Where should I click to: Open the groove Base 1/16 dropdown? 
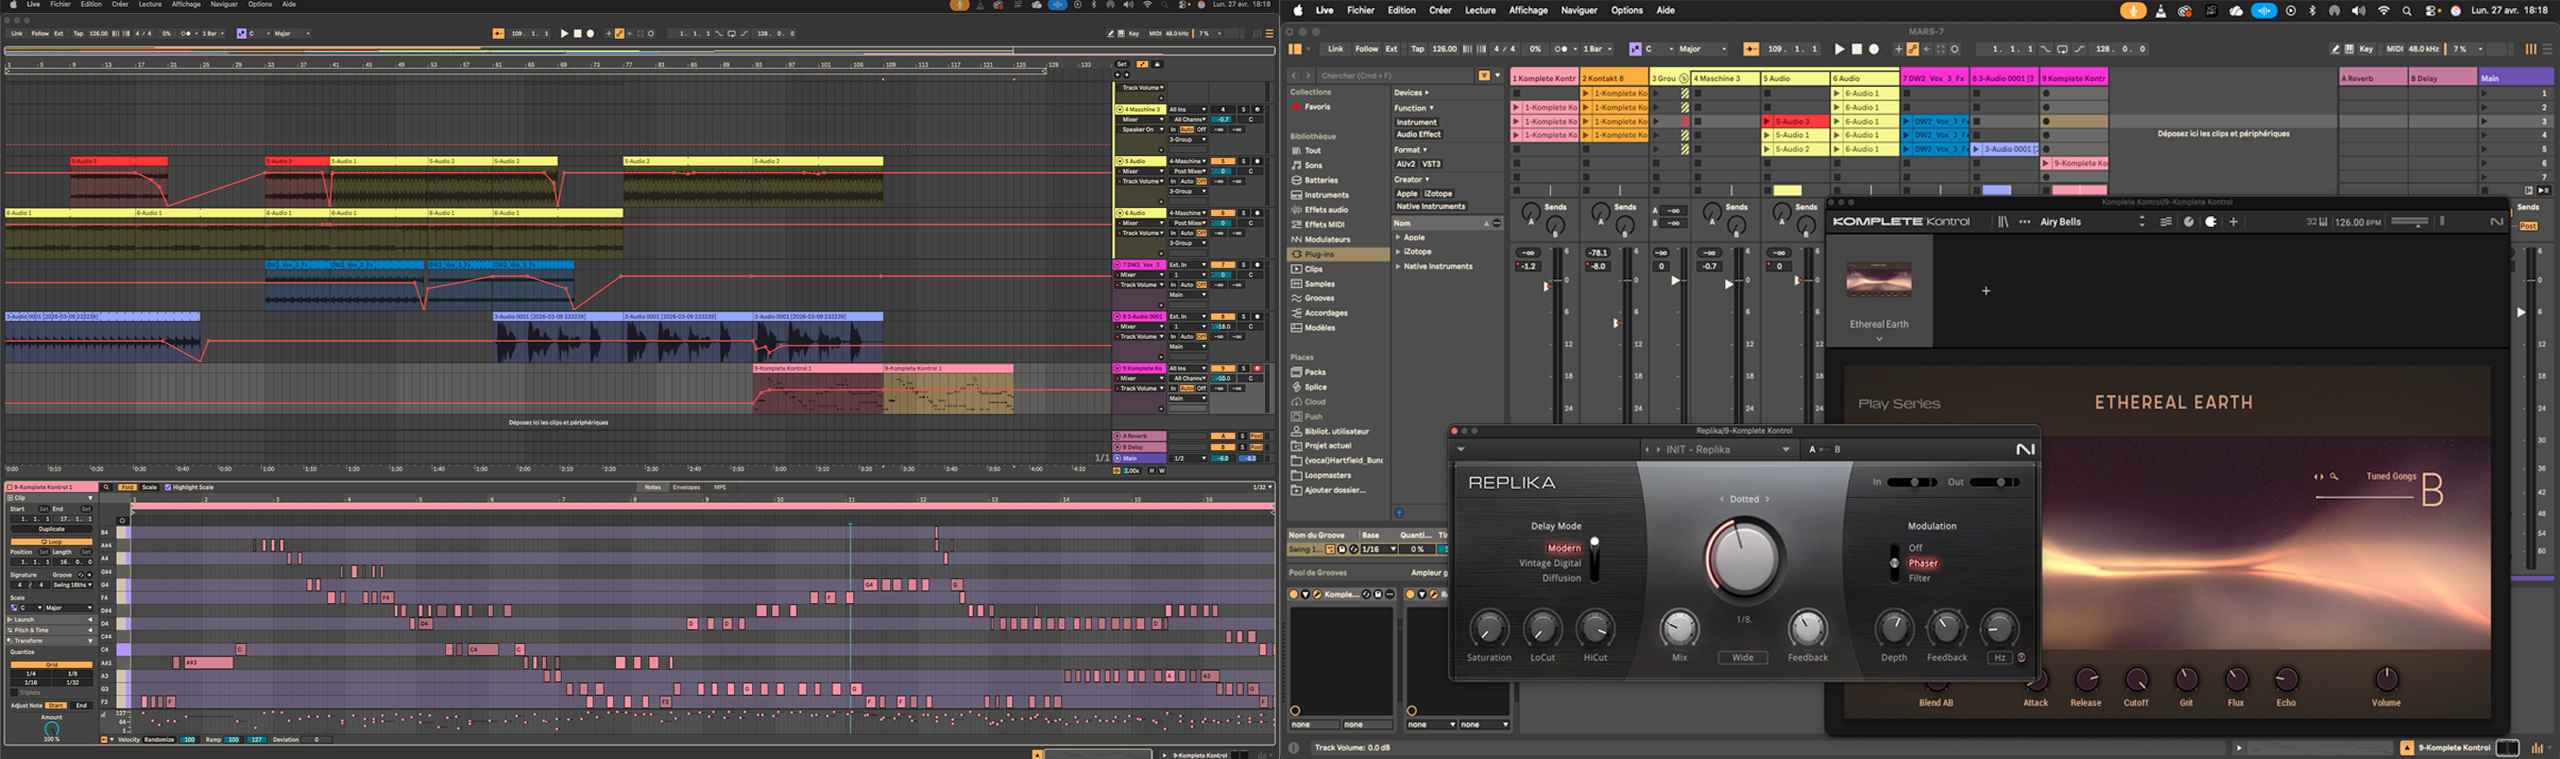click(x=1378, y=549)
